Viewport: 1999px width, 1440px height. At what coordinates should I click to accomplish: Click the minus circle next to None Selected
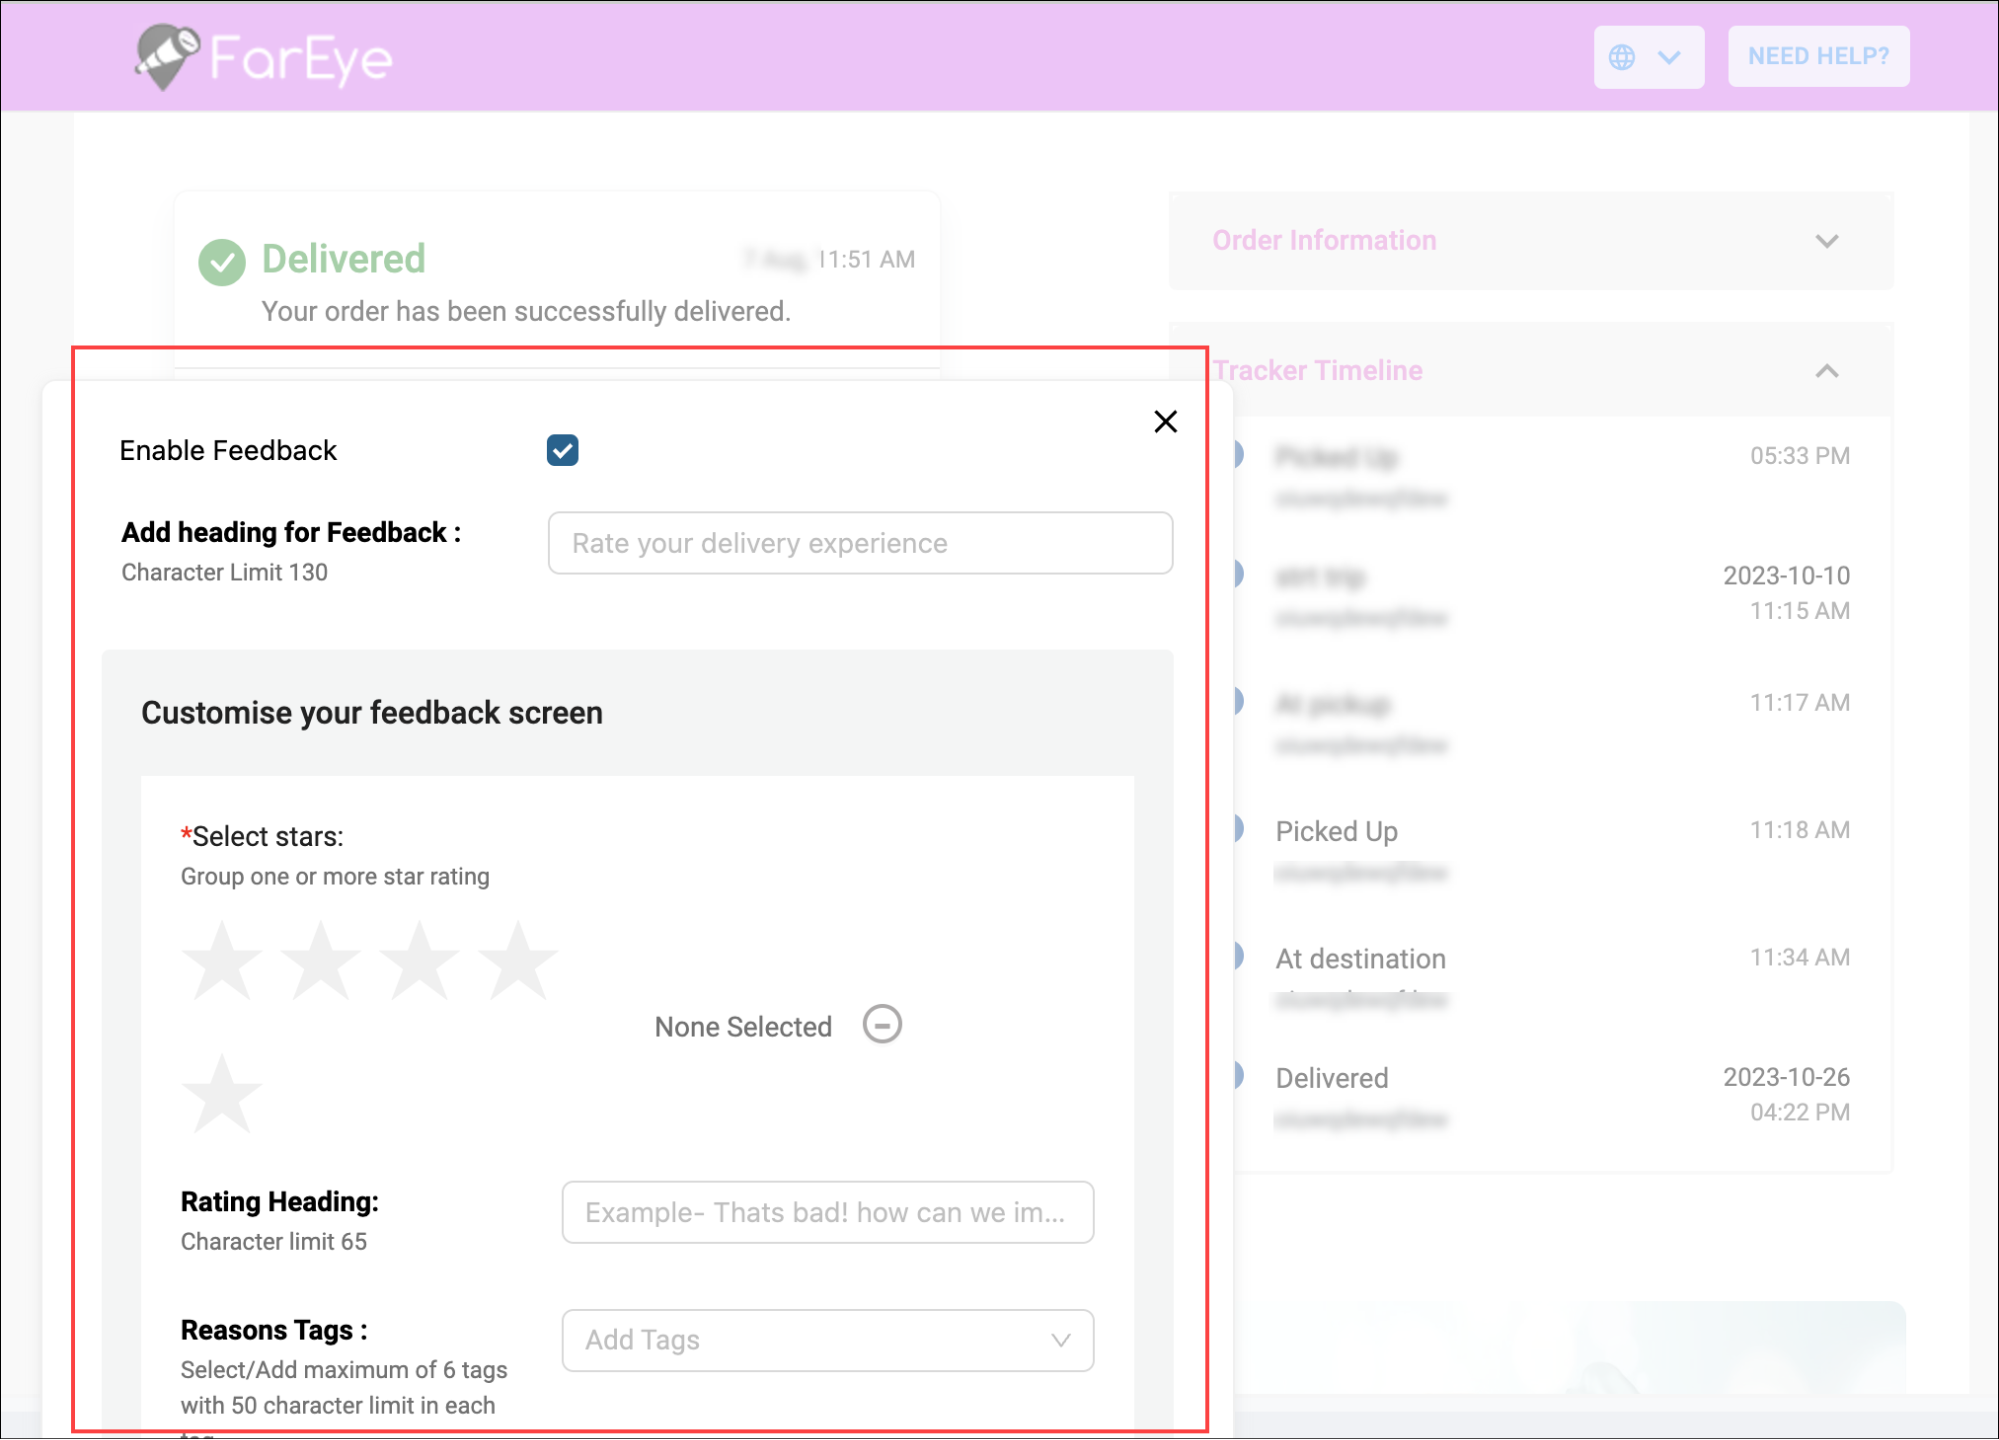tap(882, 1025)
